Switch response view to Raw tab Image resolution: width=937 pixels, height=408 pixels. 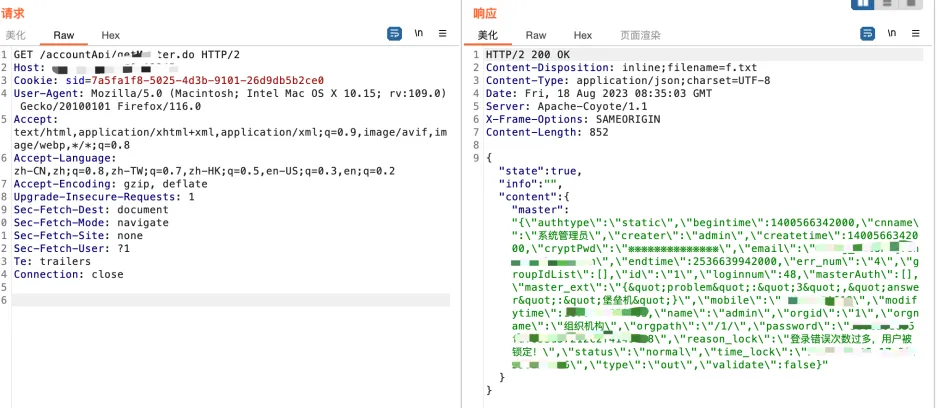[536, 35]
